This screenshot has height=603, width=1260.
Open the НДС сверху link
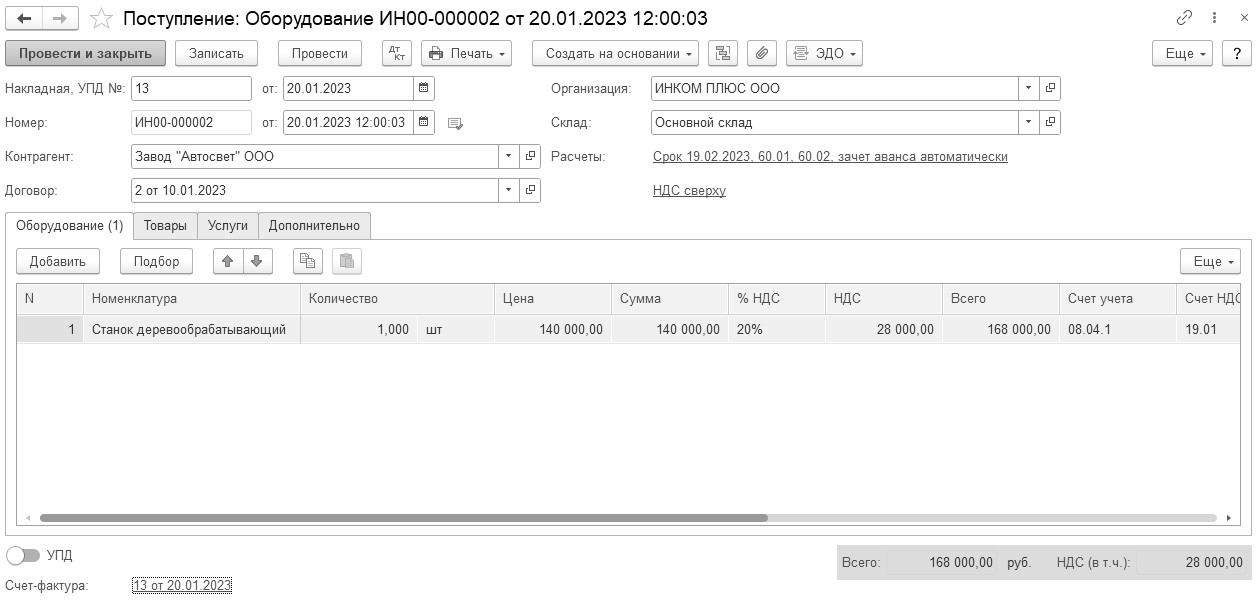[x=689, y=190]
